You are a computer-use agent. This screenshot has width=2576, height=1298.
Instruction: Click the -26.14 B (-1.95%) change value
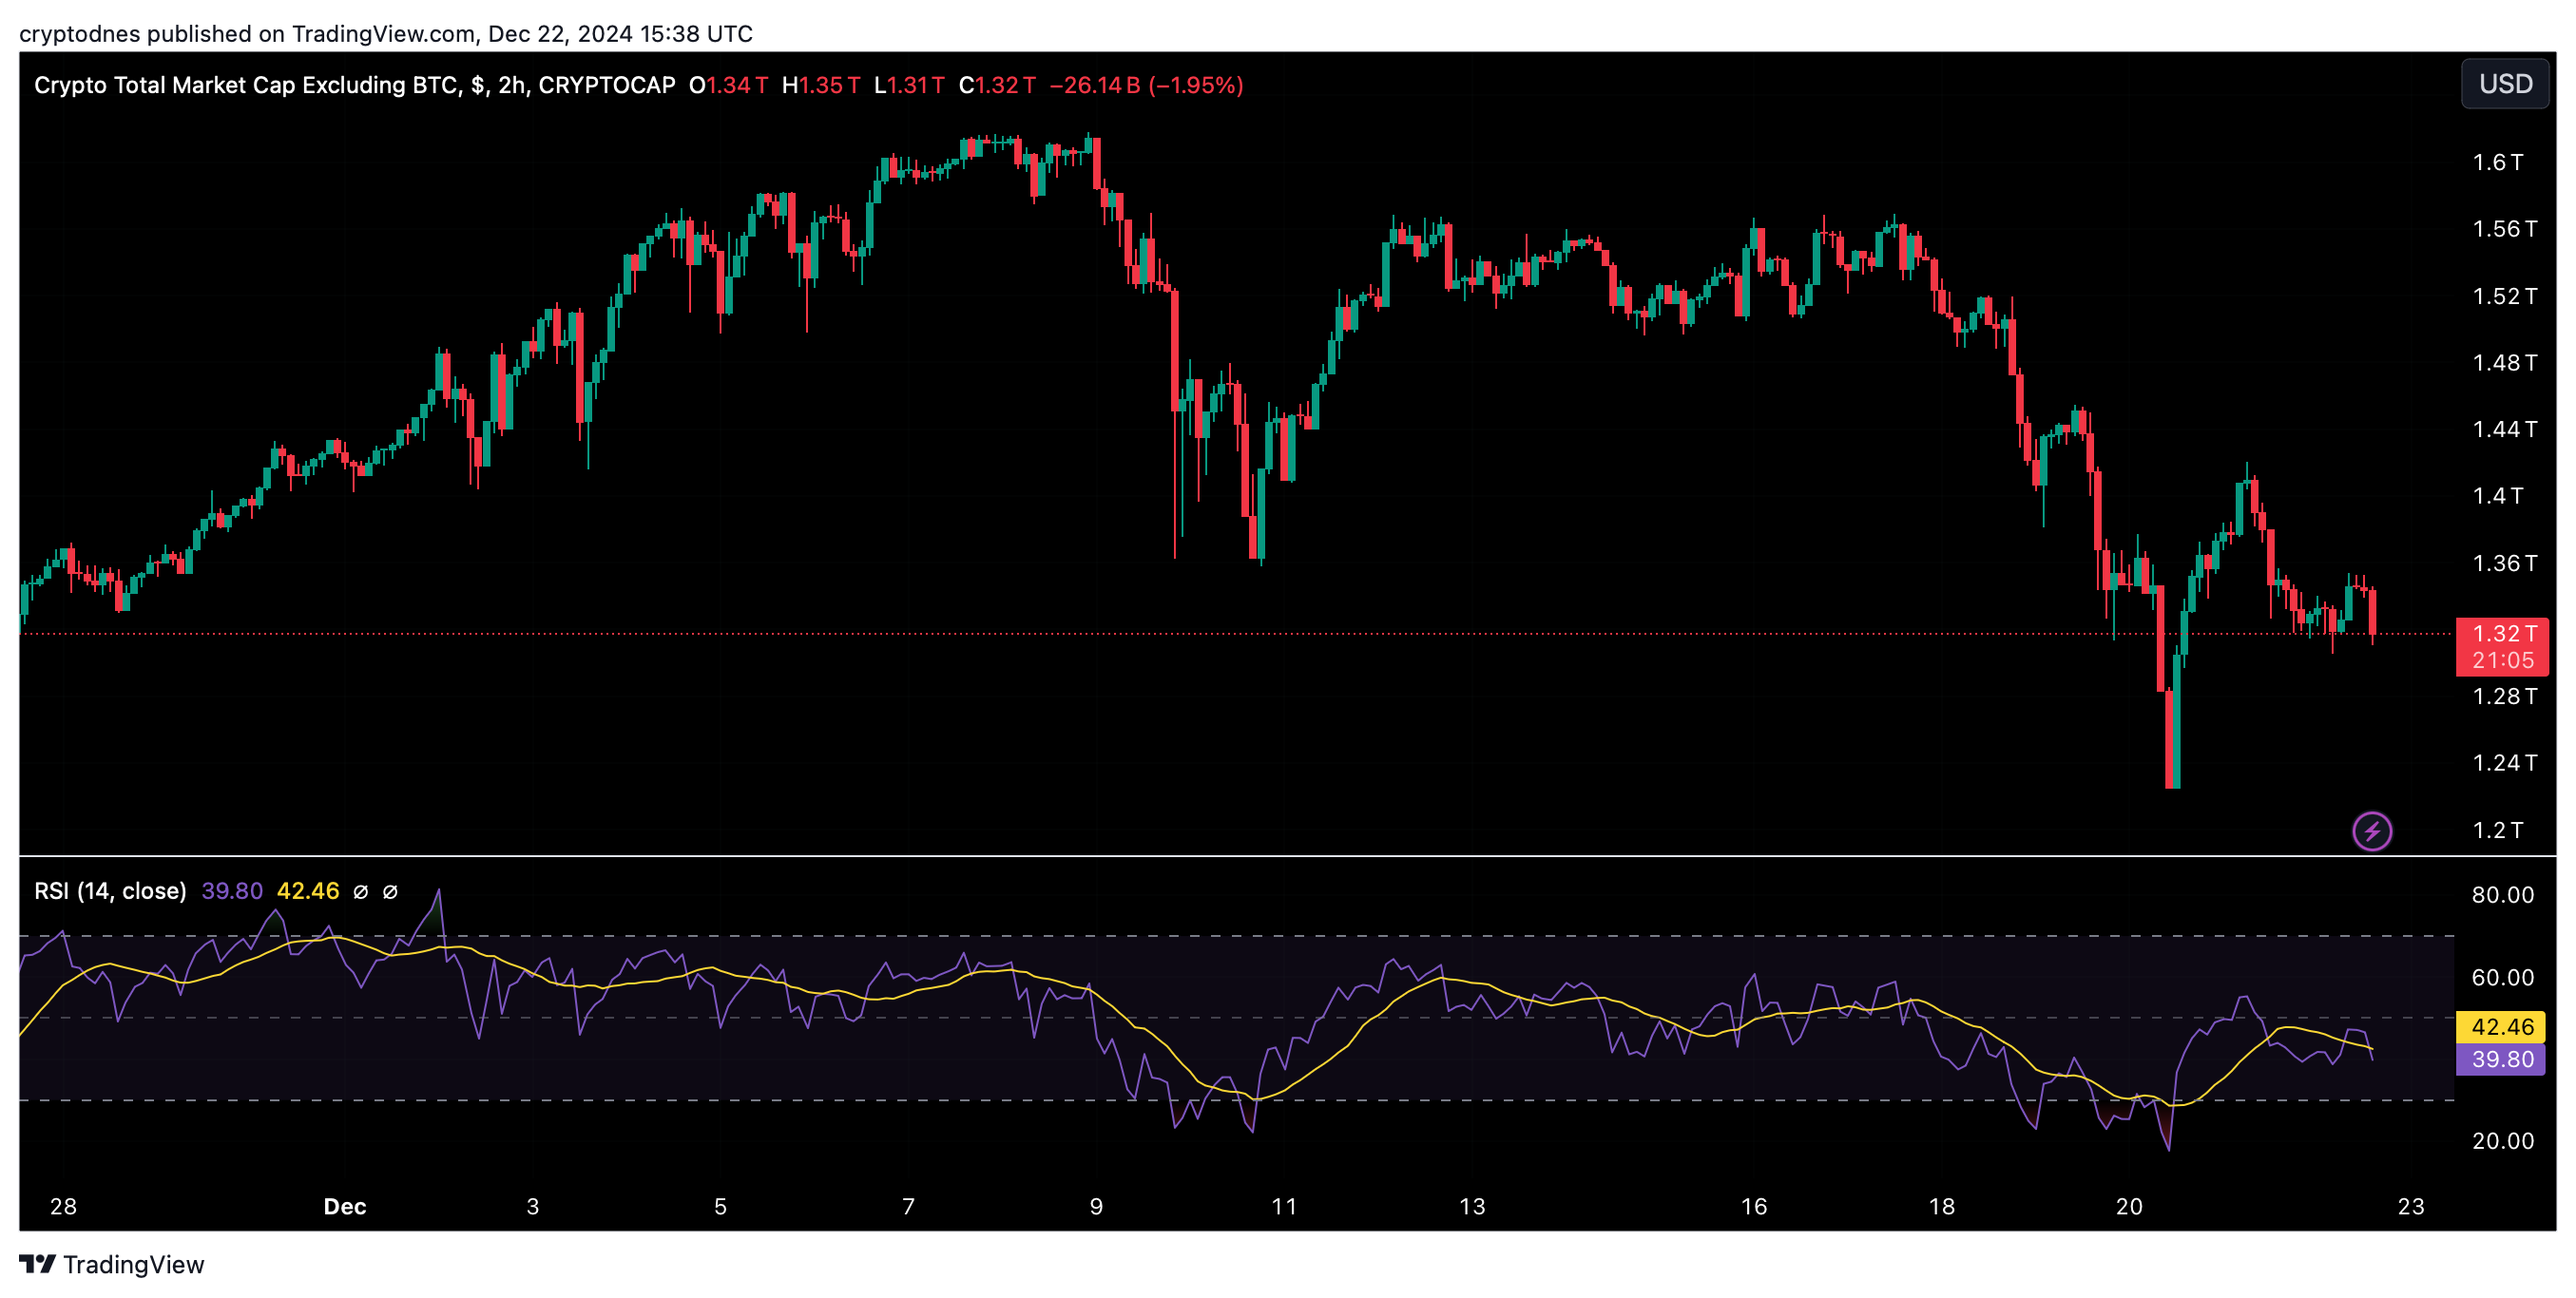tap(1146, 85)
